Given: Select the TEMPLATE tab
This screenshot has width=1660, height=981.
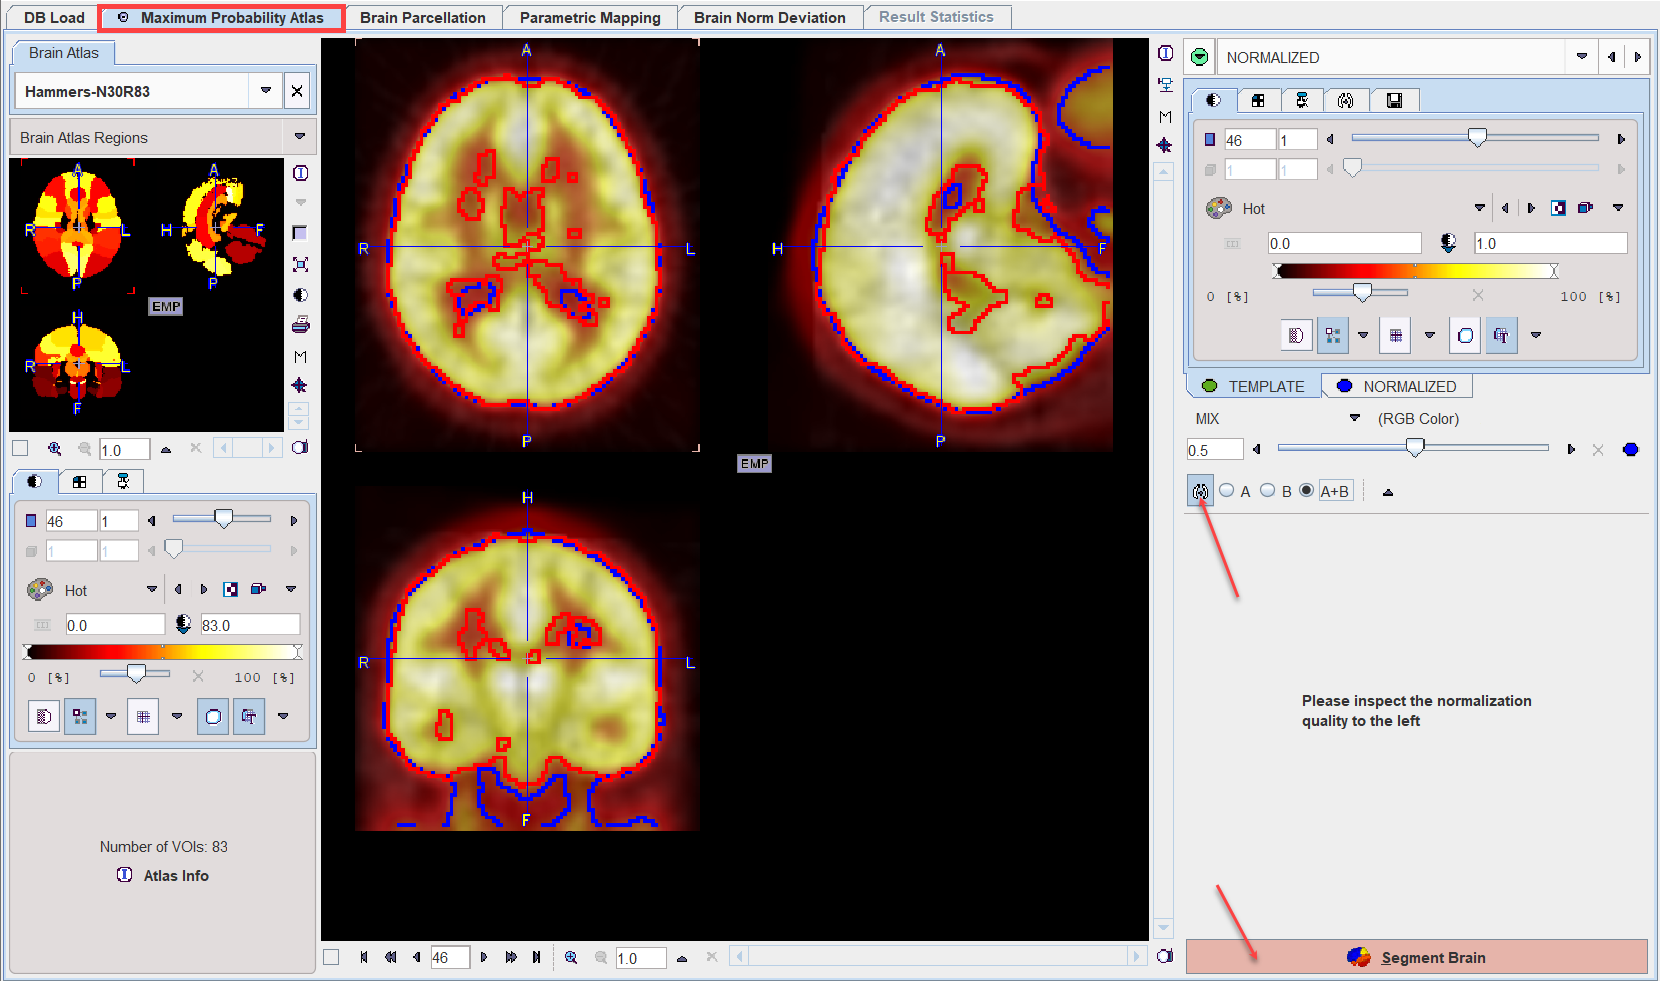Looking at the screenshot, I should coord(1254,386).
